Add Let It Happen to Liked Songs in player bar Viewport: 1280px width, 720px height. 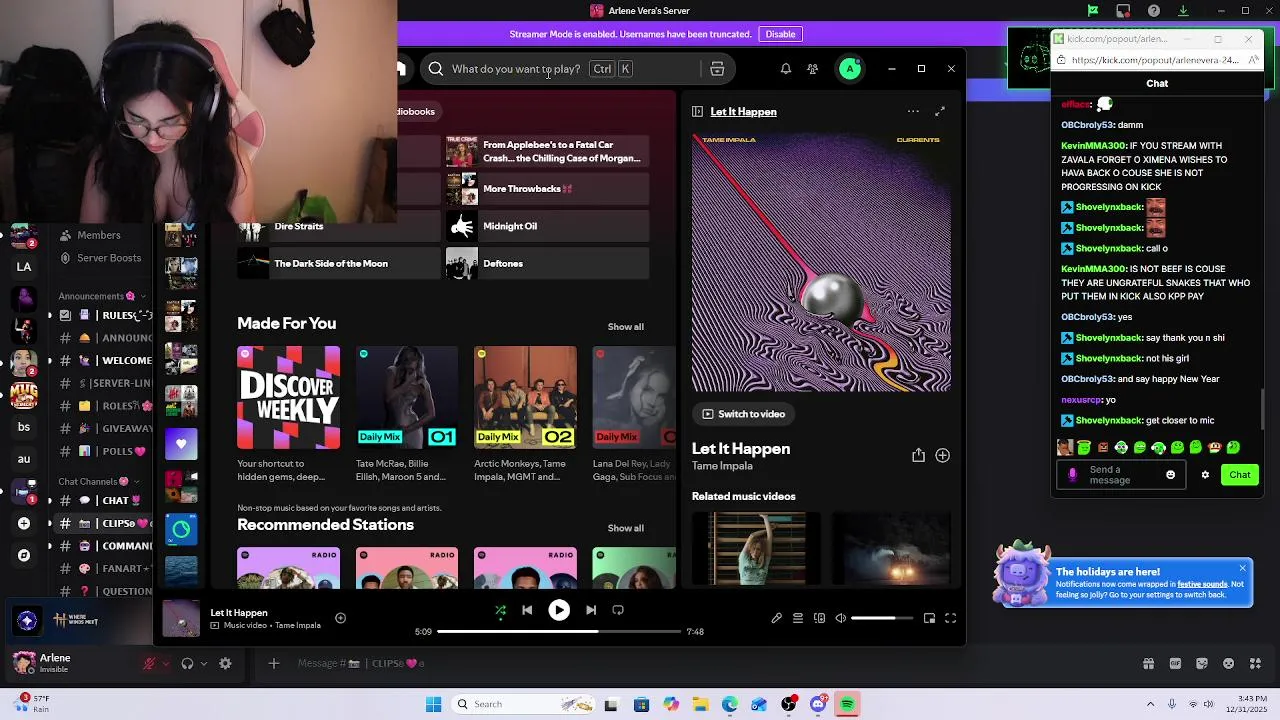tap(340, 618)
